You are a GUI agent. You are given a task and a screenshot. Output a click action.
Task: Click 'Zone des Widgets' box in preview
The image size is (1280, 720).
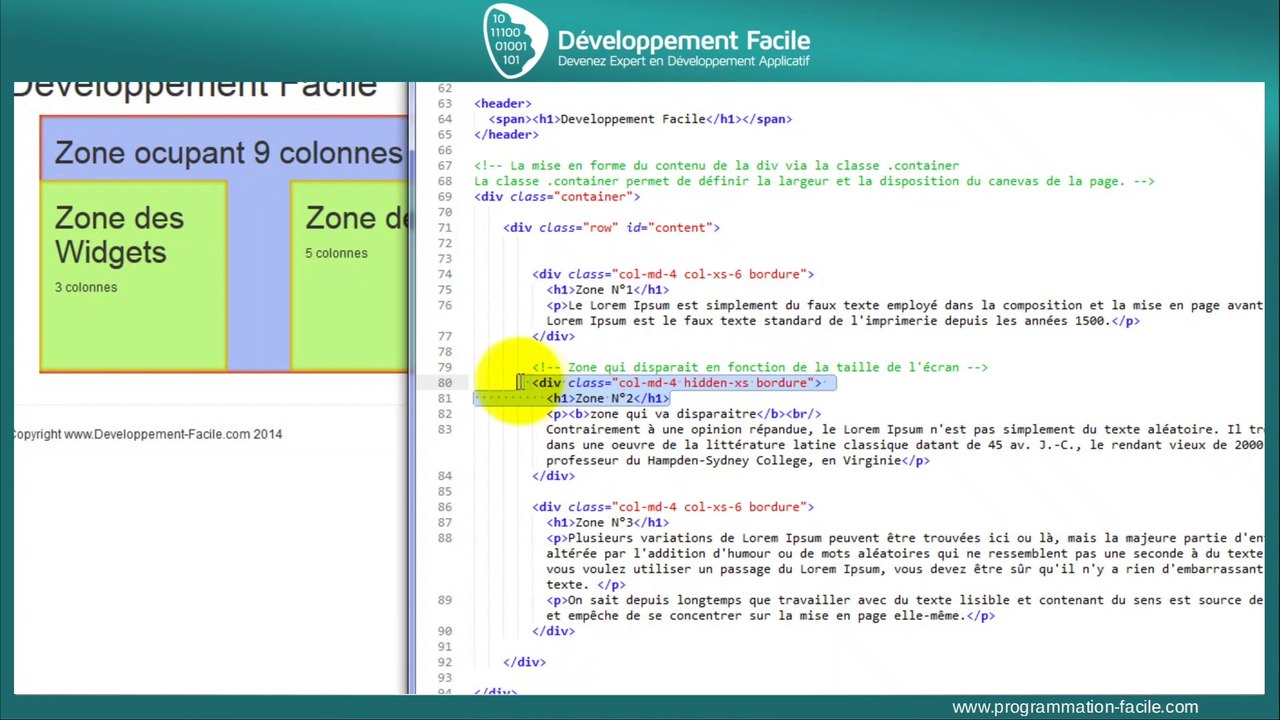pyautogui.click(x=134, y=276)
